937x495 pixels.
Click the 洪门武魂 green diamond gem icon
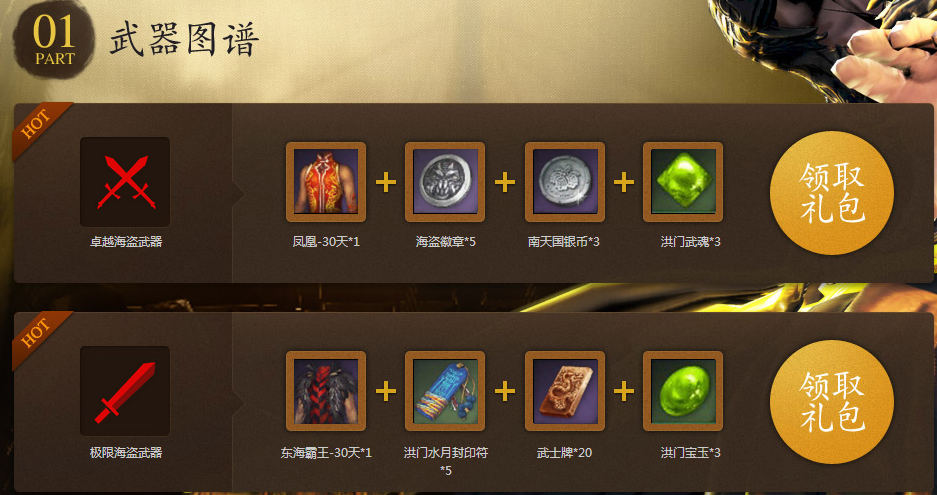(x=683, y=182)
